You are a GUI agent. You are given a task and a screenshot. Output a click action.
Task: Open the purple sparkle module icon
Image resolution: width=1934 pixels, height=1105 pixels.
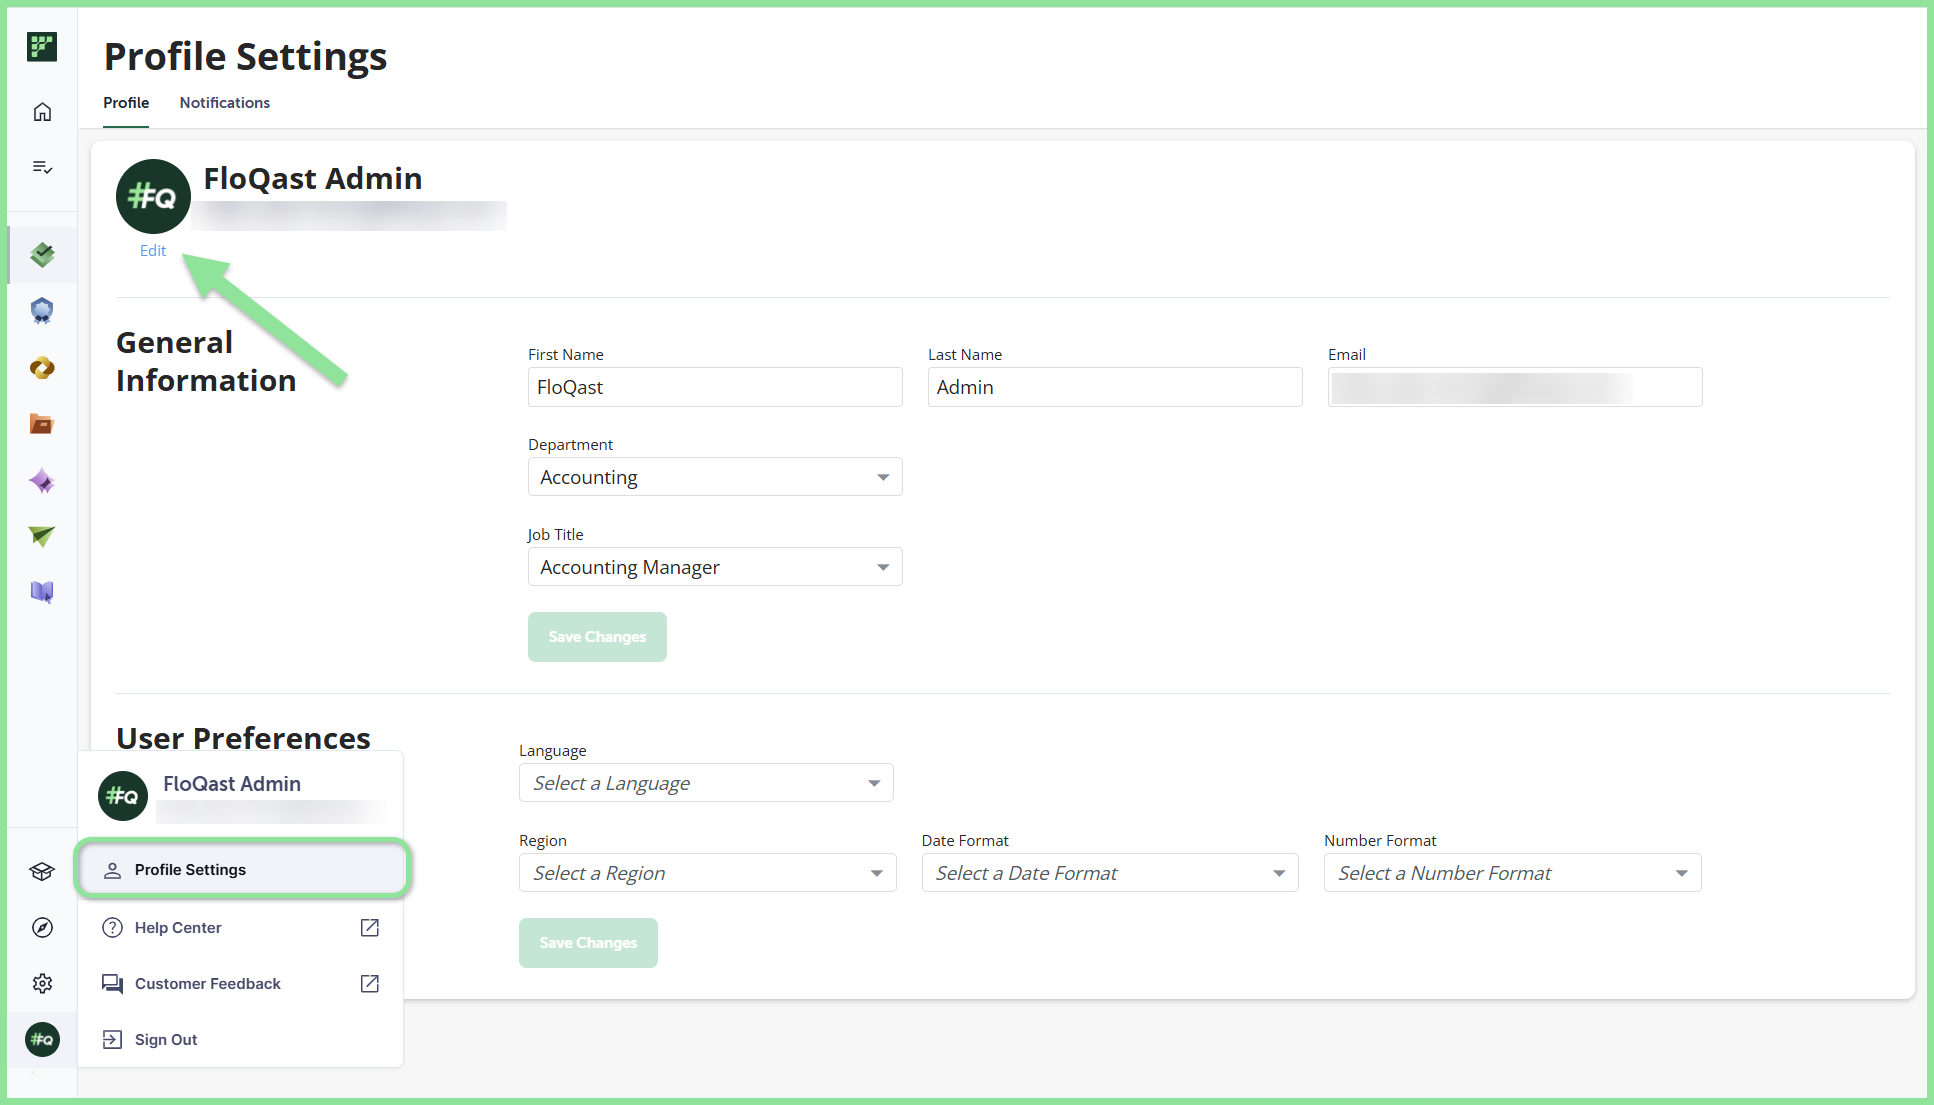click(42, 481)
